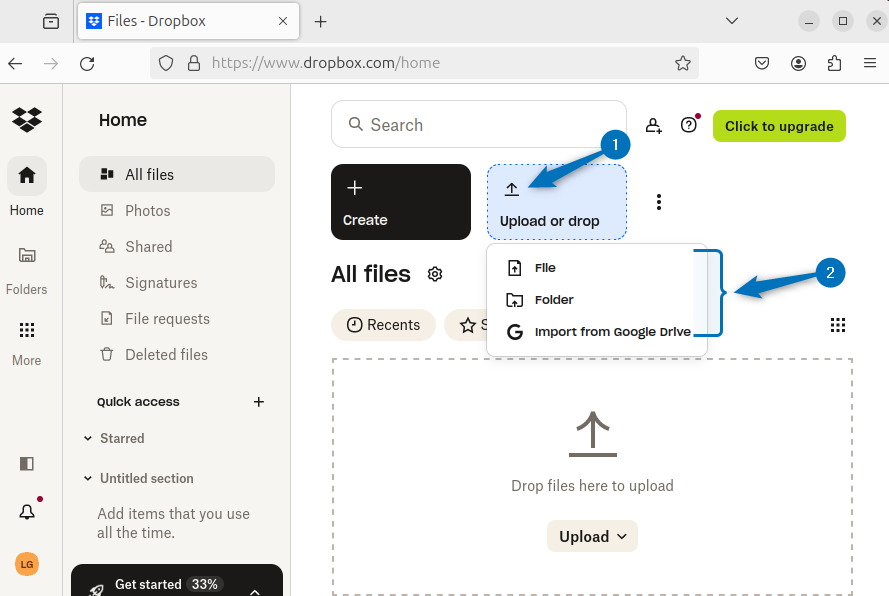Viewport: 889px width, 596px height.
Task: Open the notifications bell icon
Action: tap(27, 512)
